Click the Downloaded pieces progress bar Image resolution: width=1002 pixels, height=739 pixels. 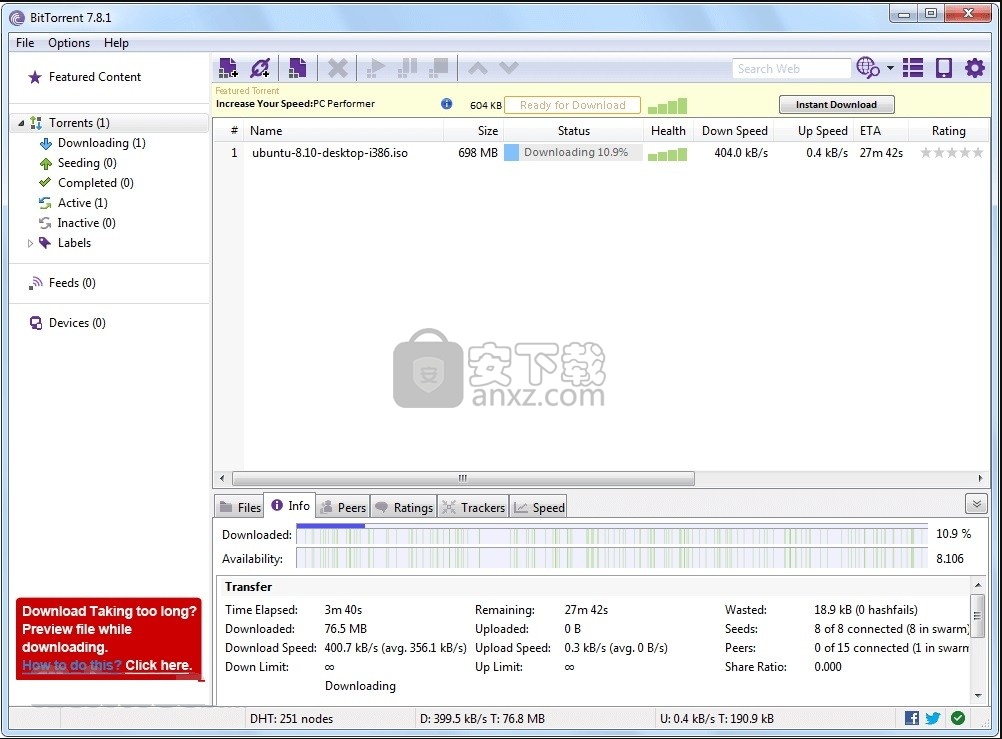pyautogui.click(x=612, y=534)
